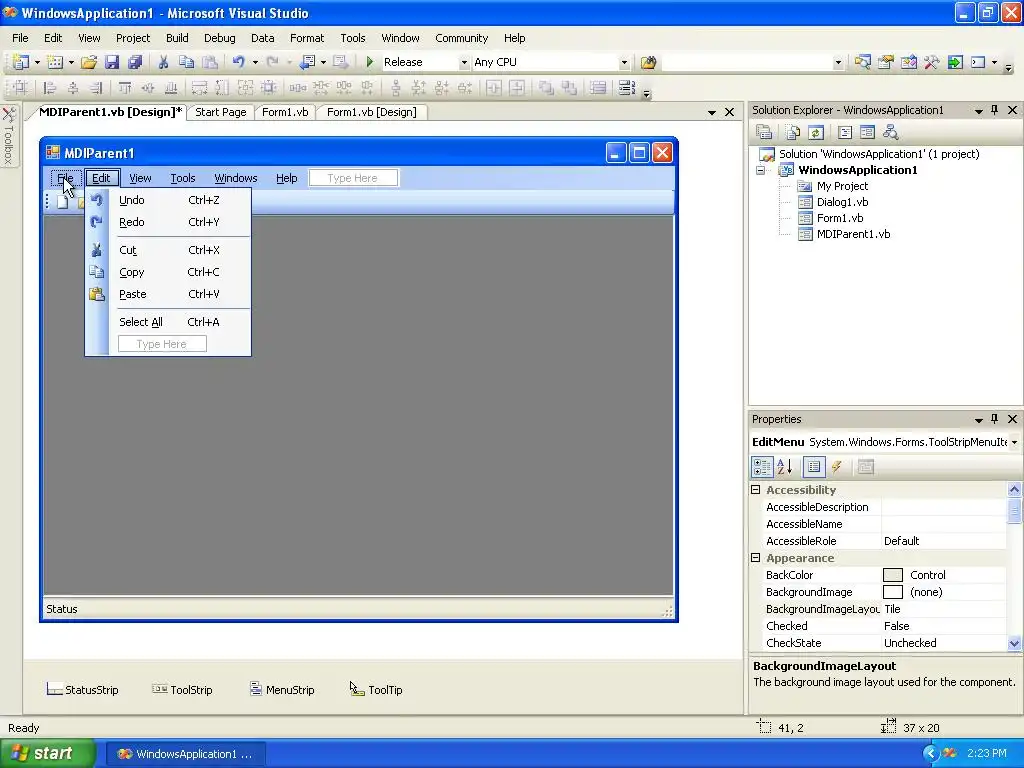Open the active files dropdown arrow beside the document tabs
The height and width of the screenshot is (768, 1024).
click(712, 112)
